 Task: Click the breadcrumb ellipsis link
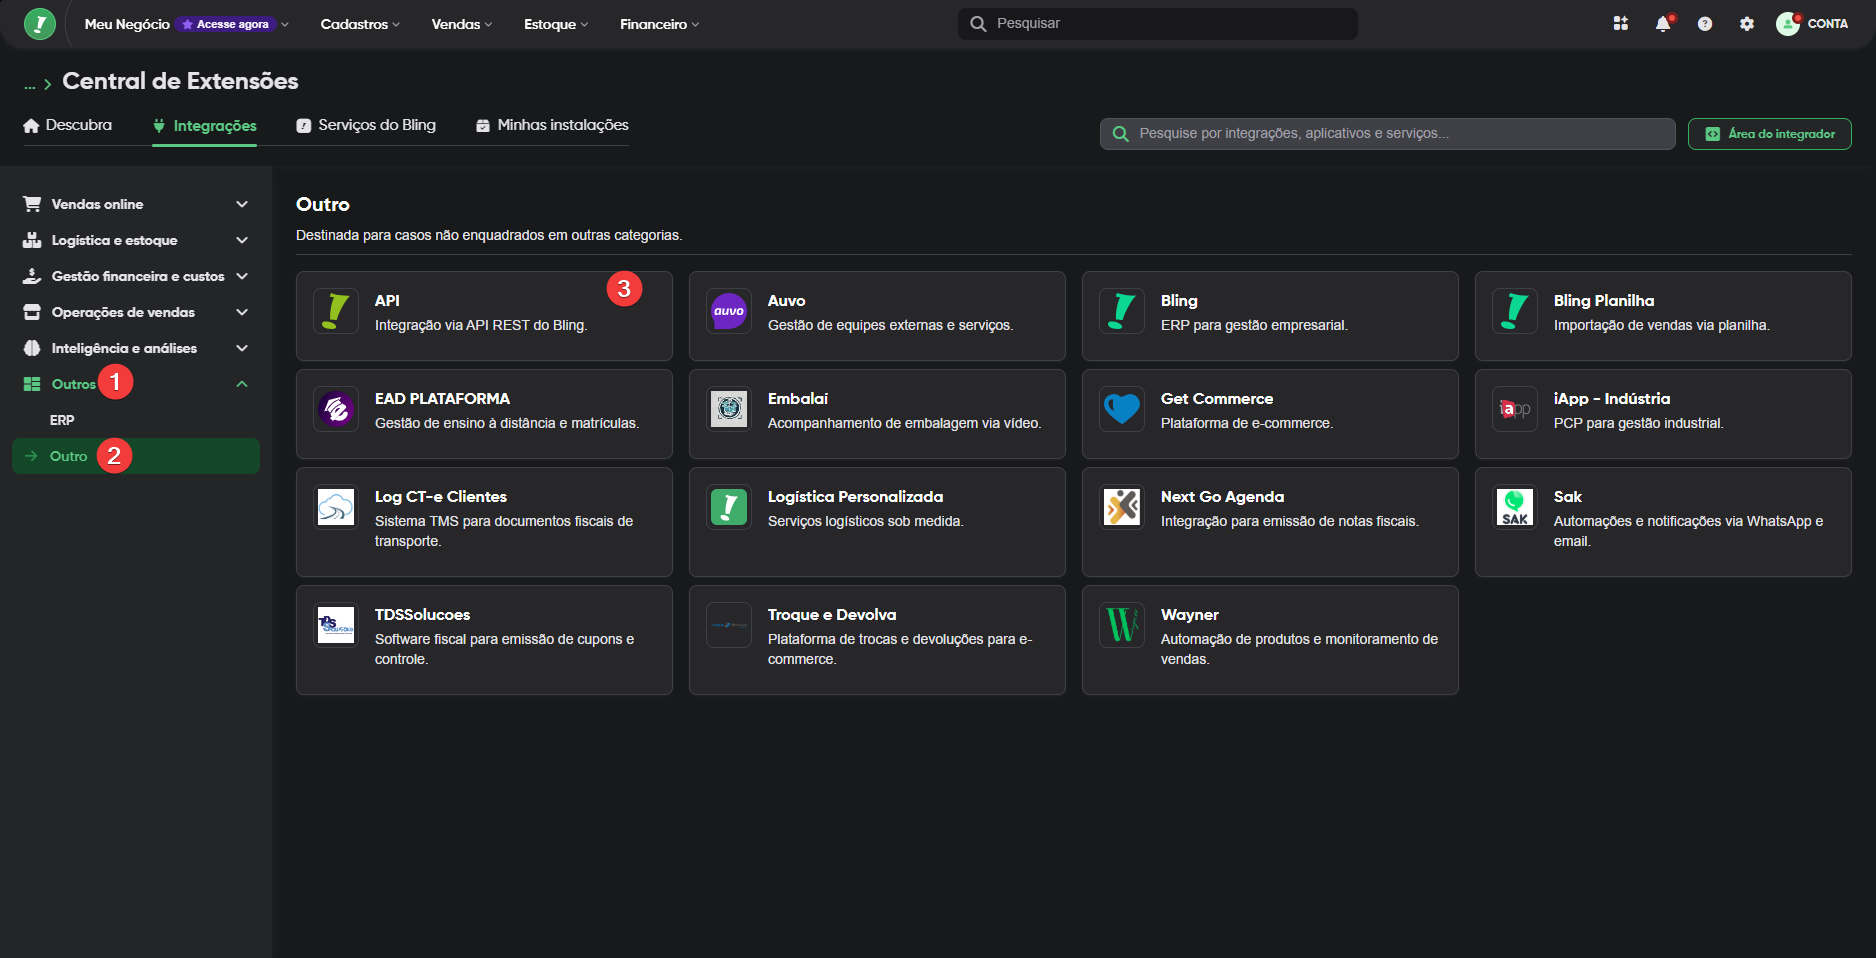(30, 84)
